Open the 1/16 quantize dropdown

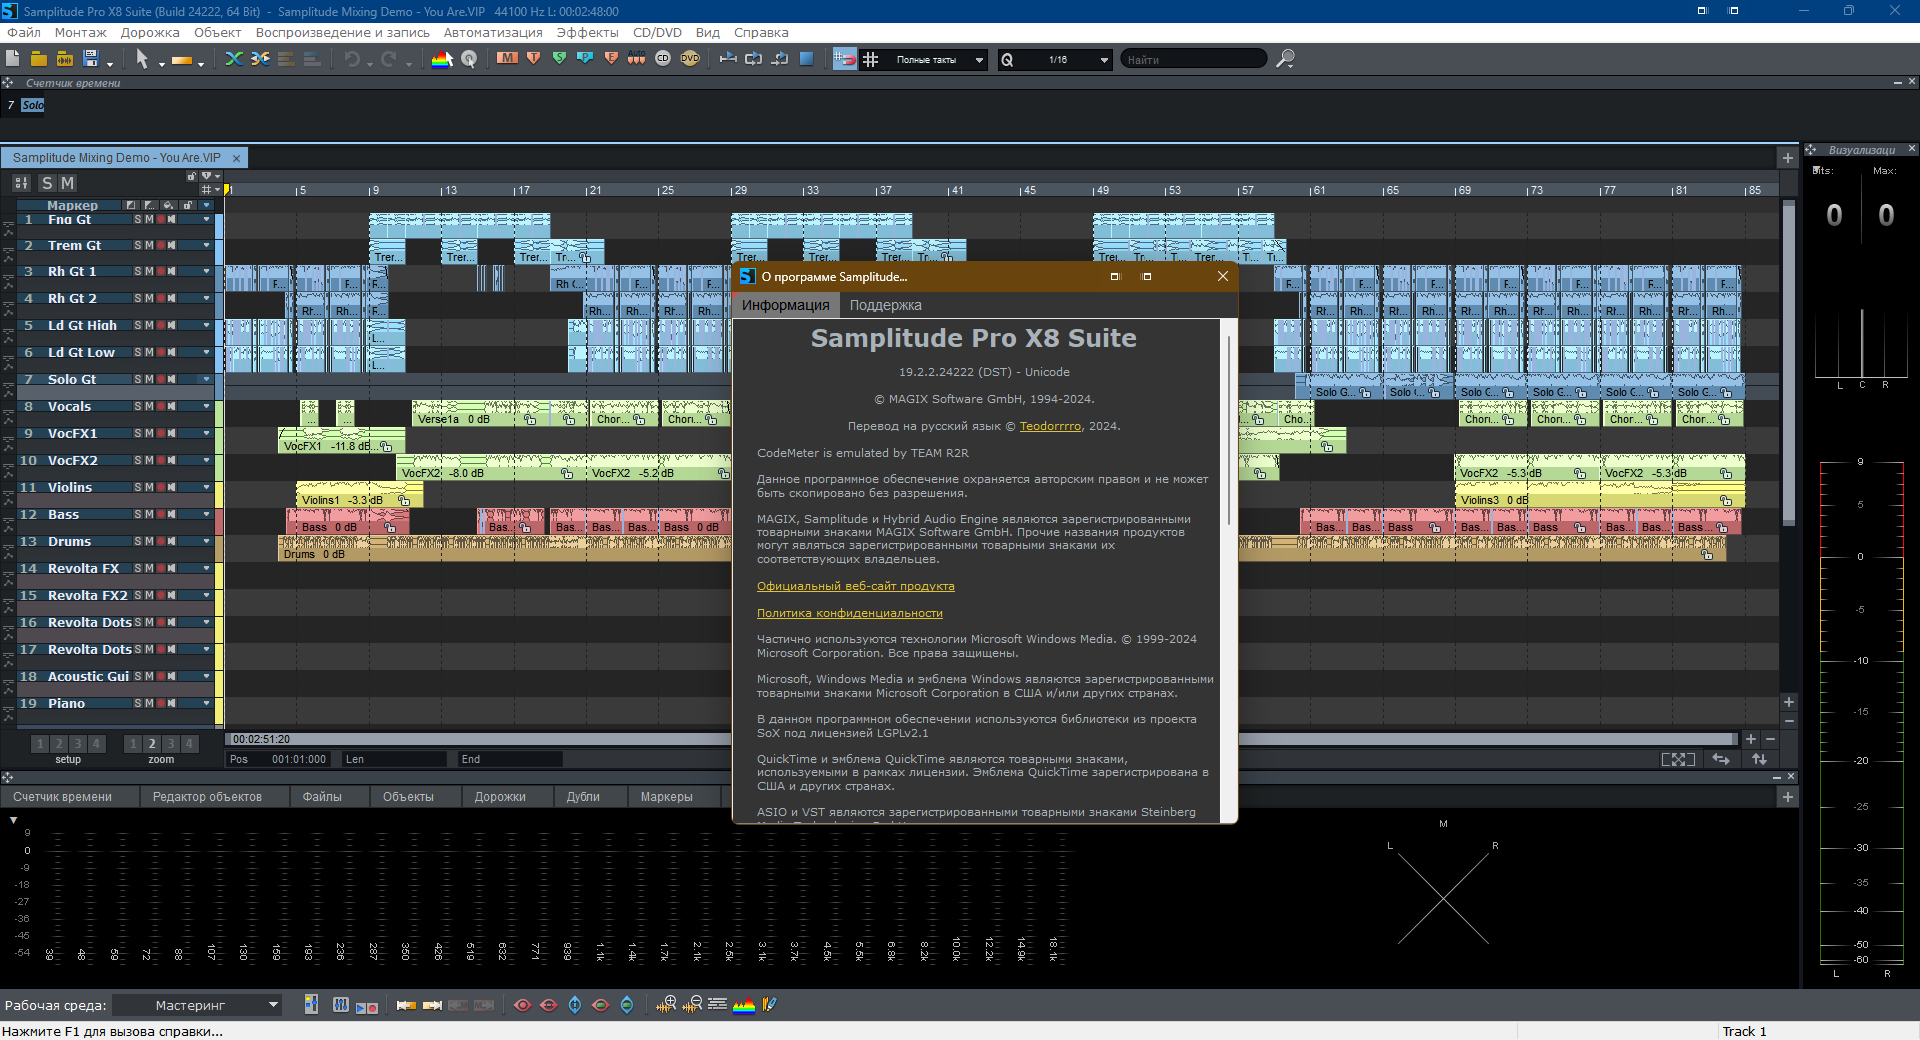1103,60
